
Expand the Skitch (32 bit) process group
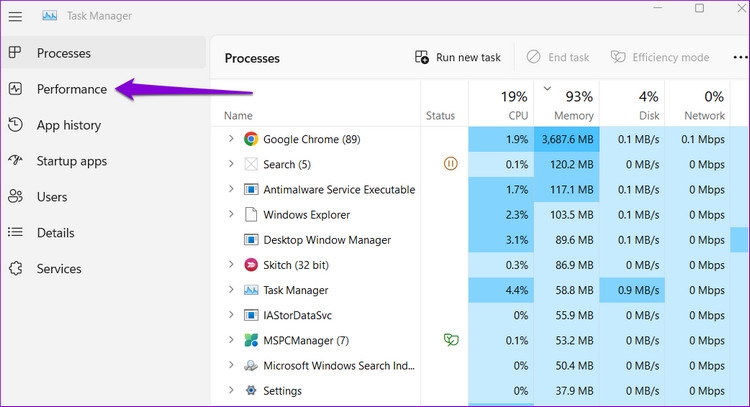[x=231, y=264]
